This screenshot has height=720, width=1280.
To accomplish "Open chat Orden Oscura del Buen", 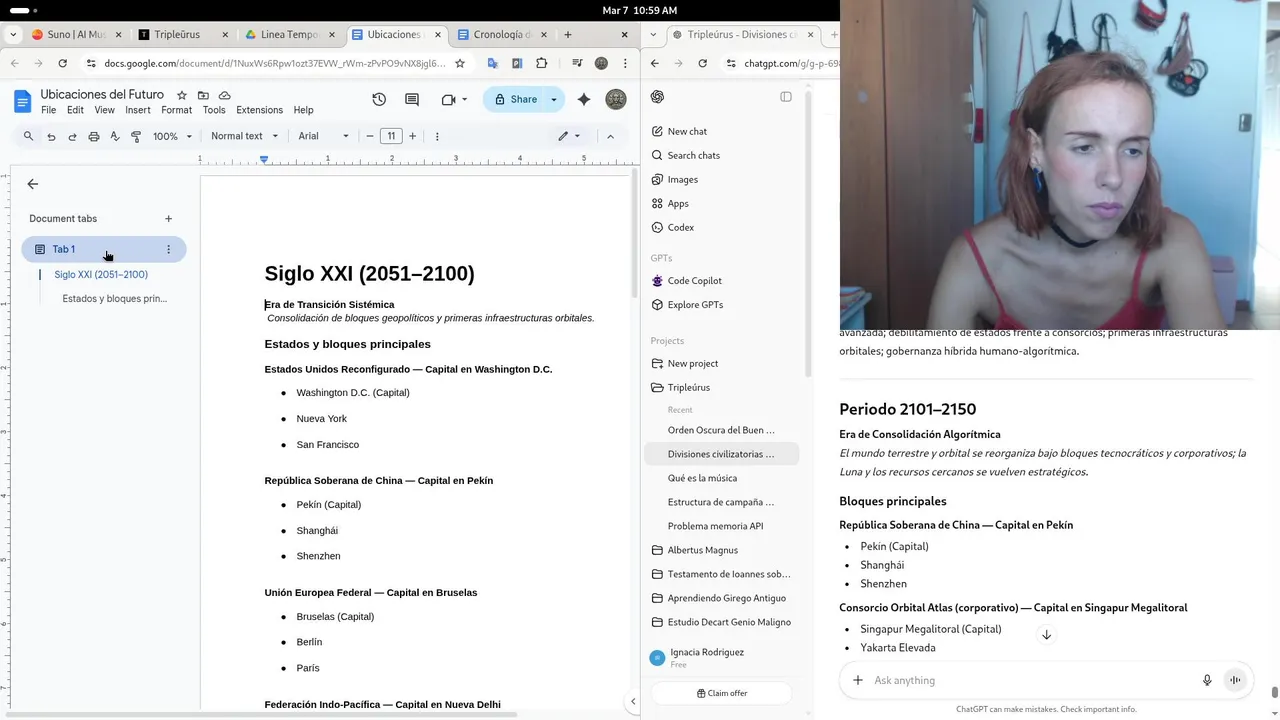I will click(x=721, y=430).
